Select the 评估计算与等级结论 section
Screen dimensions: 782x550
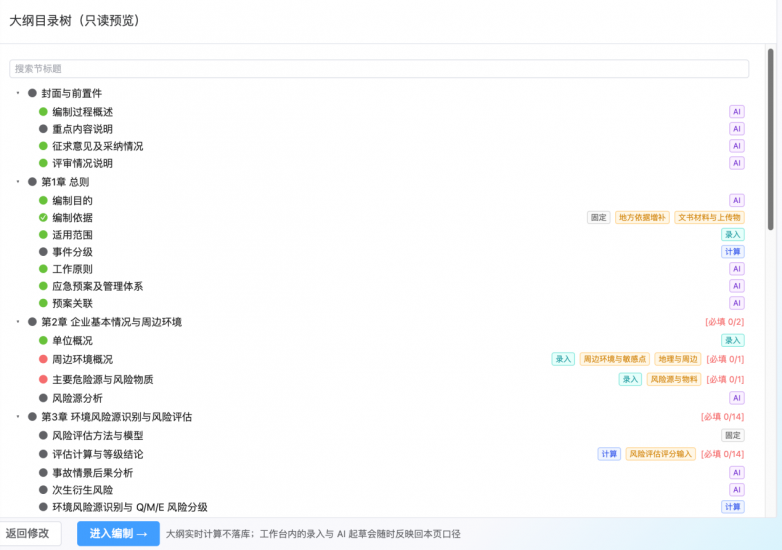pos(98,454)
